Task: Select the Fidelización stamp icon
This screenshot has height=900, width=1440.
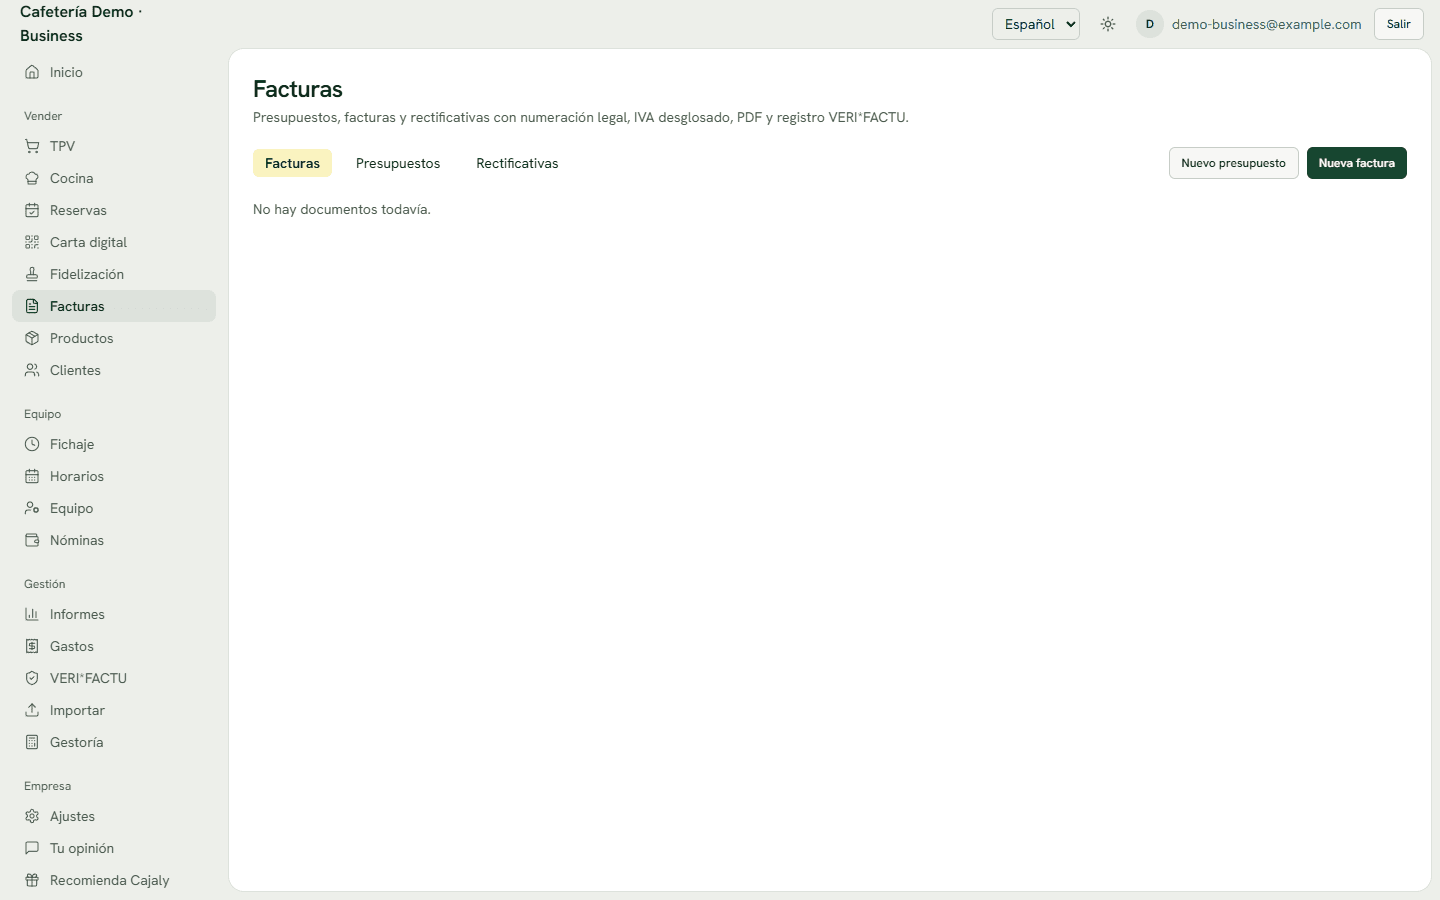Action: 32,274
